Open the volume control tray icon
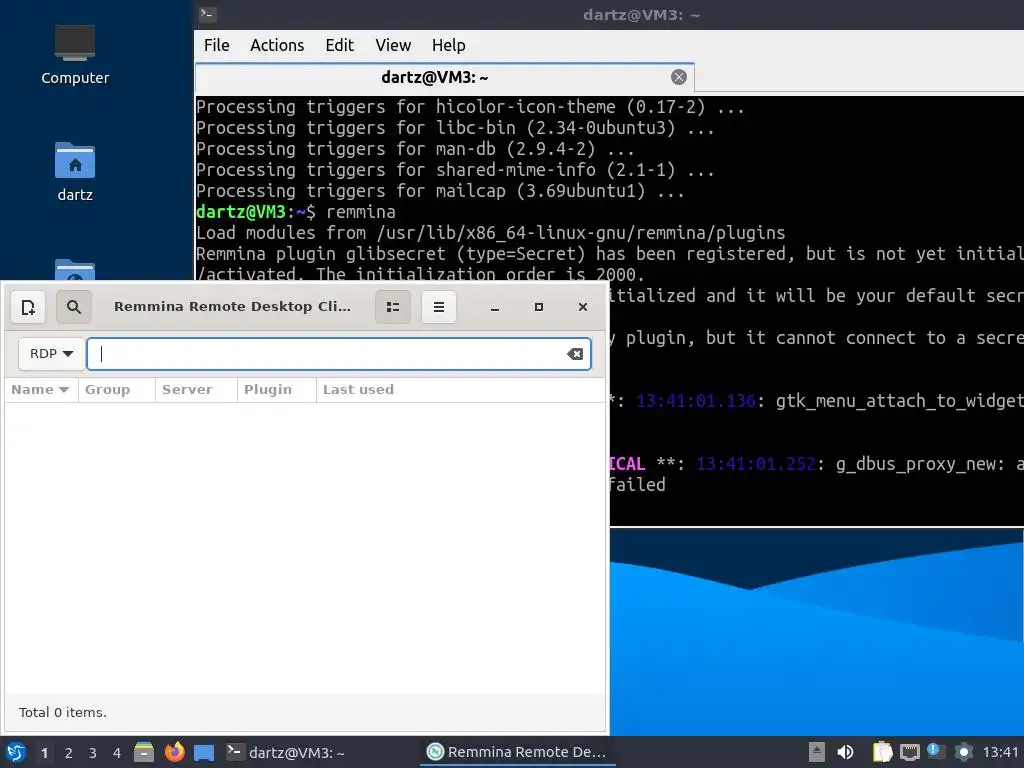The height and width of the screenshot is (768, 1024). tap(845, 752)
